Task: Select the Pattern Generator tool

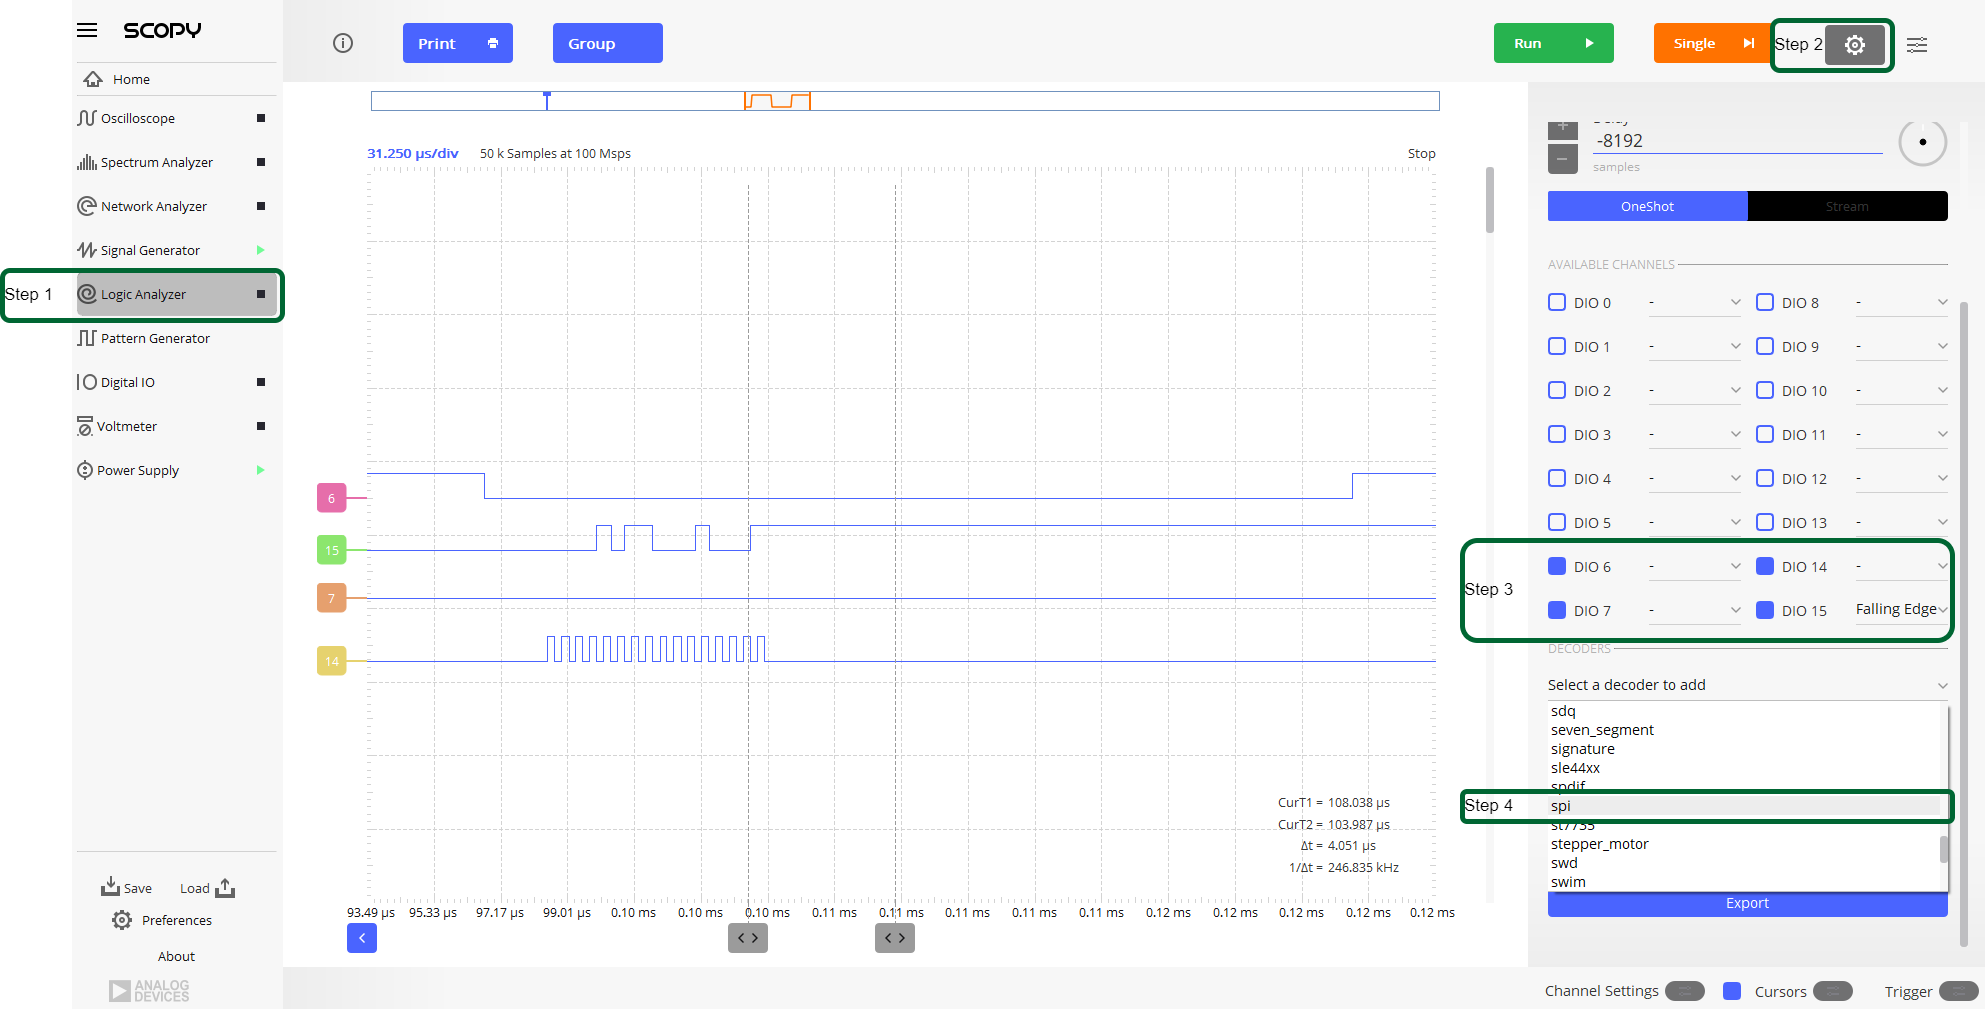Action: pos(155,338)
